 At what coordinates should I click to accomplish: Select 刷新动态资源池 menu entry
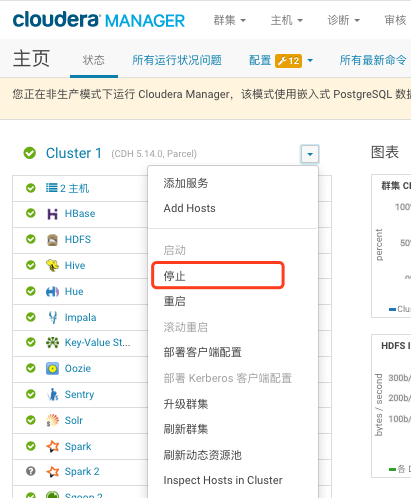[202, 455]
